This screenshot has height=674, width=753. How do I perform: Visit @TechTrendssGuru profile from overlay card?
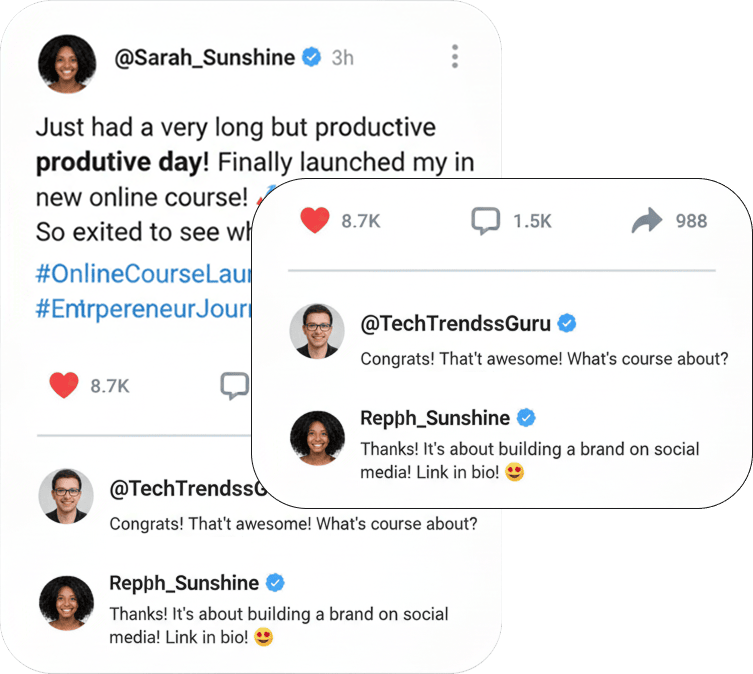point(455,323)
